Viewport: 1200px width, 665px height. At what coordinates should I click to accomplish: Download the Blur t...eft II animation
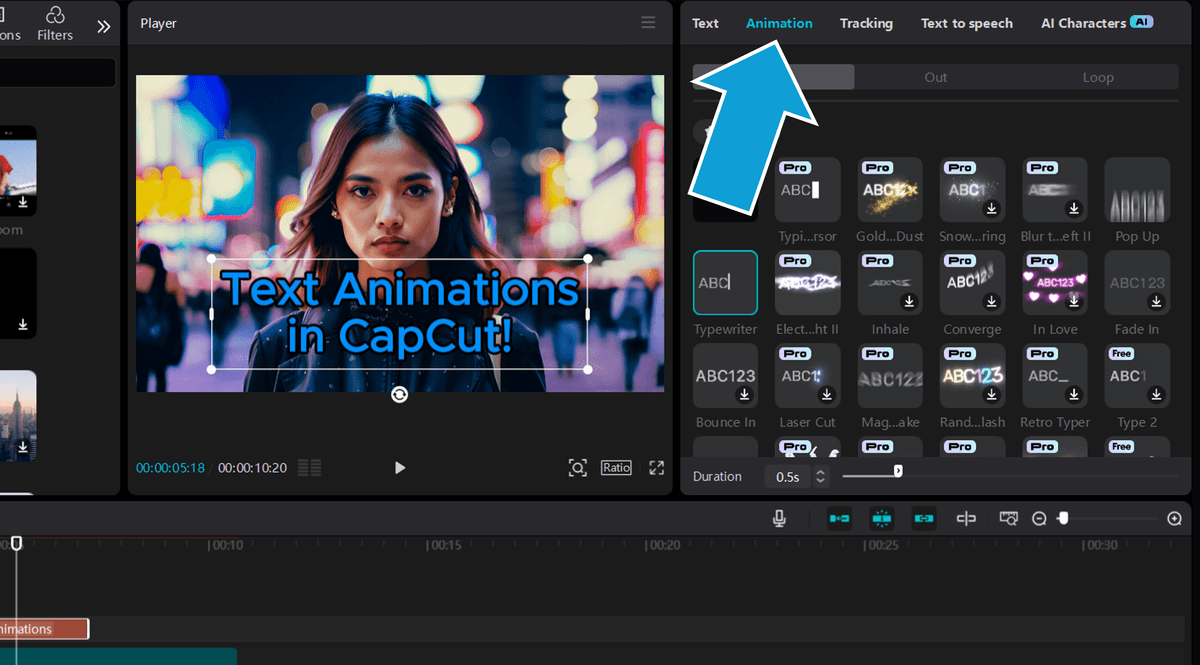pos(1074,209)
